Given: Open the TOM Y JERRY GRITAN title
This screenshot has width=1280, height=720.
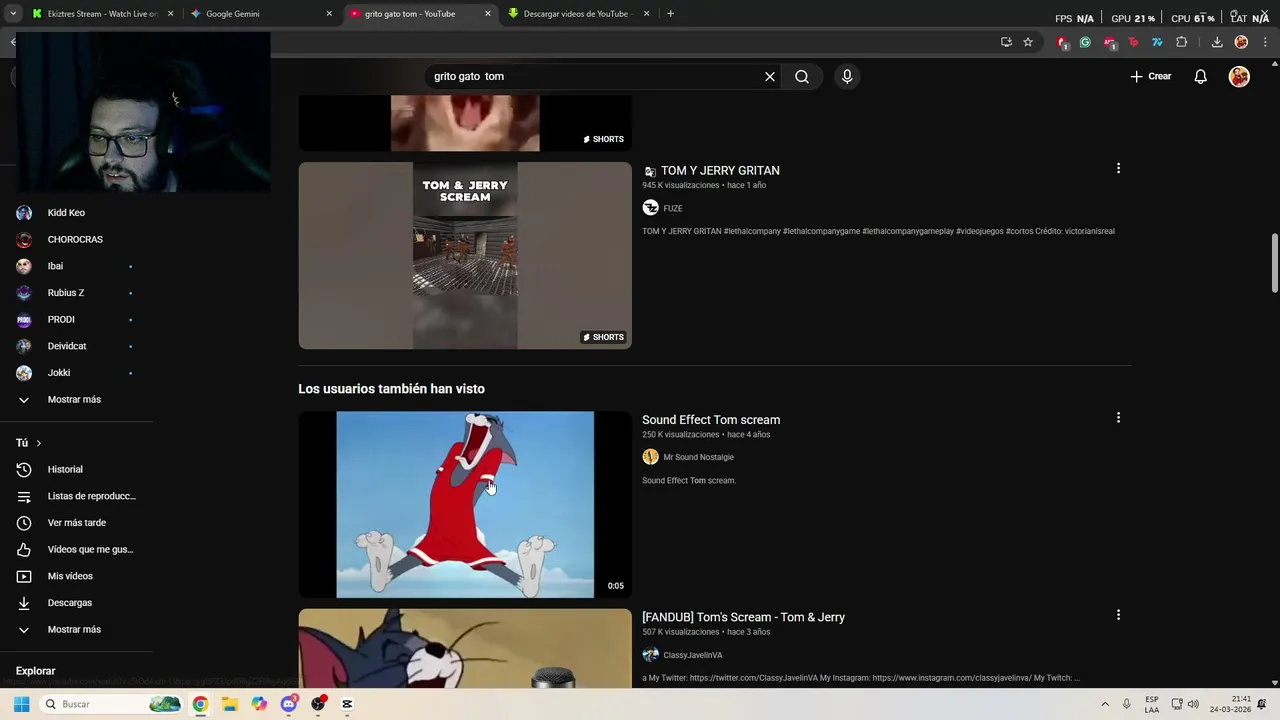Looking at the screenshot, I should pos(720,171).
